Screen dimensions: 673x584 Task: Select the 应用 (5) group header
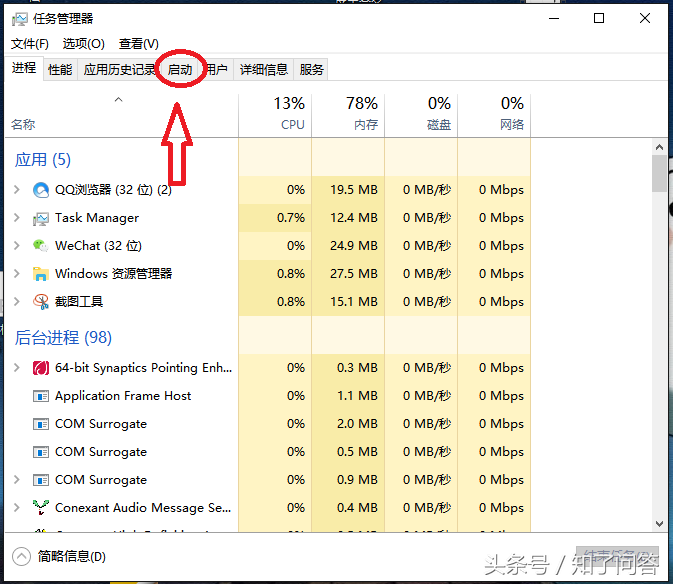pos(42,160)
